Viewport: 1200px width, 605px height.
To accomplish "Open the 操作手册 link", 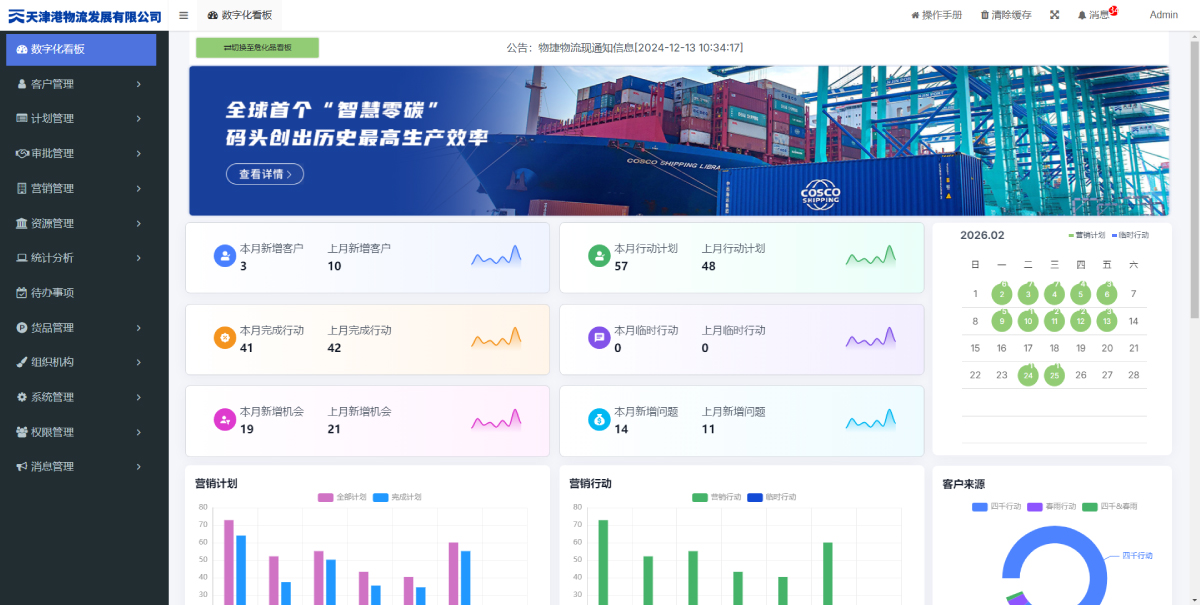I will pos(936,15).
